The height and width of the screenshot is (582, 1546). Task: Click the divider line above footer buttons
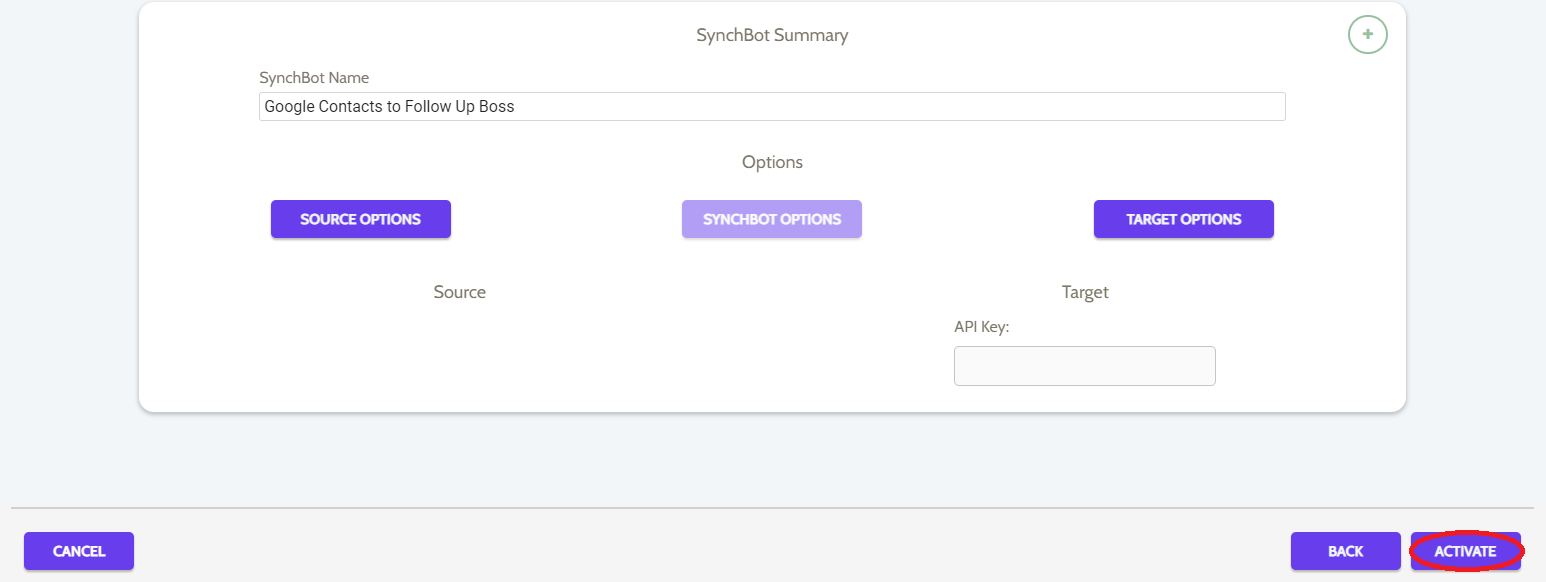772,508
